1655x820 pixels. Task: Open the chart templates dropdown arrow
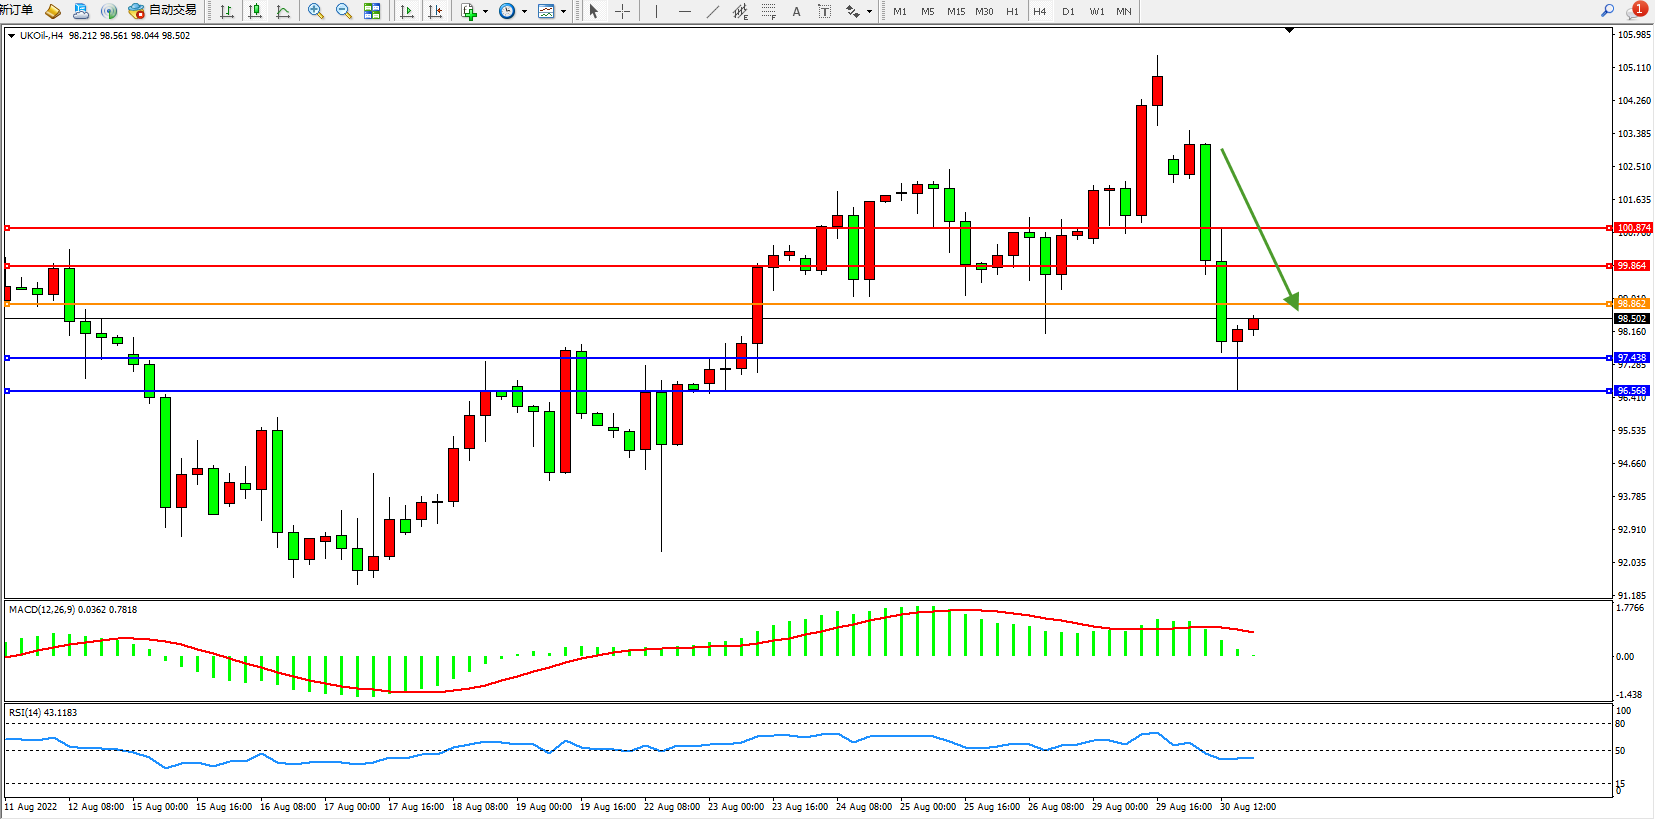pos(563,12)
